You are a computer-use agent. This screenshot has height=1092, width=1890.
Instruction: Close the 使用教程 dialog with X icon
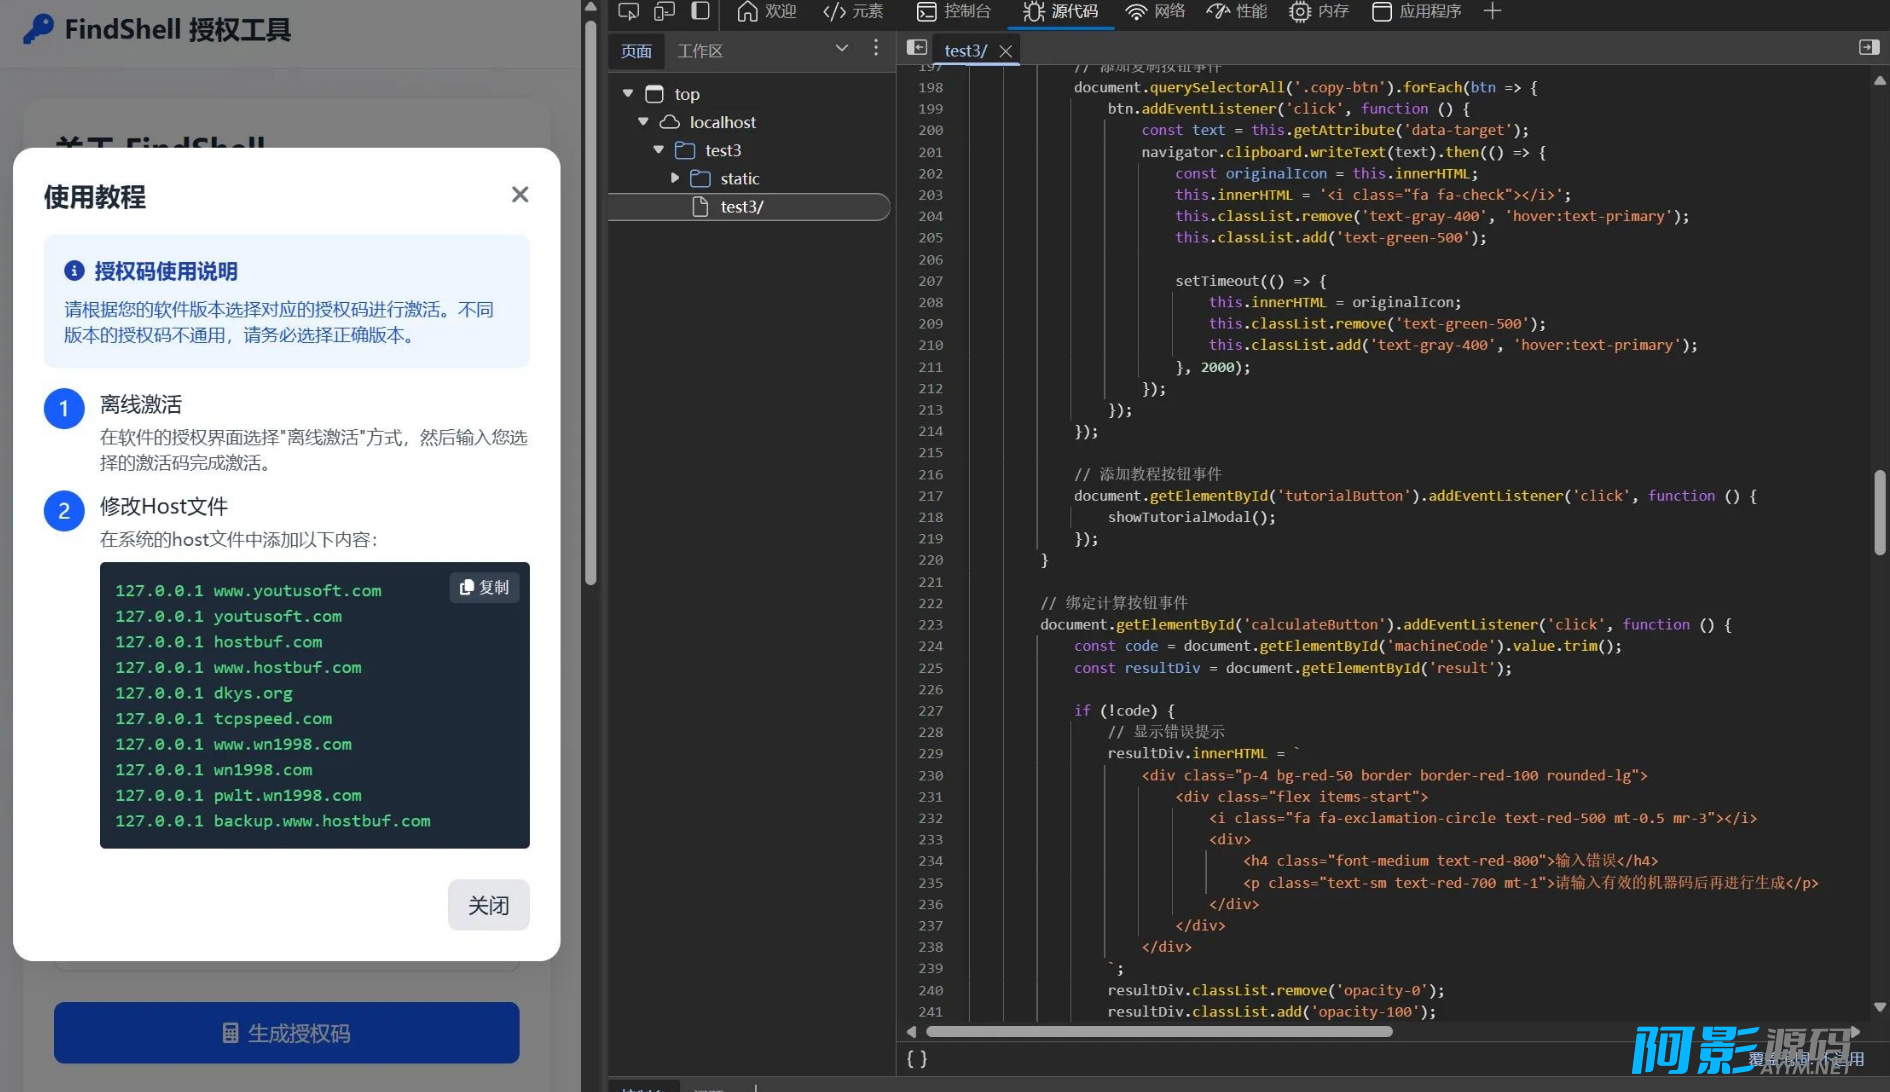point(520,195)
